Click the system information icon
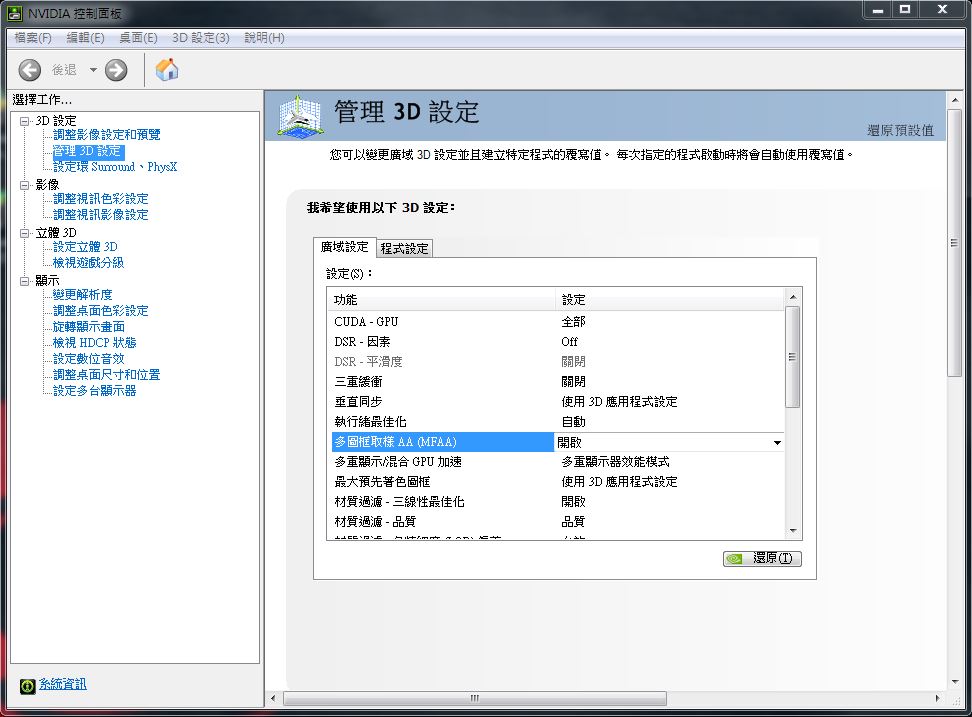This screenshot has height=717, width=972. click(x=27, y=685)
